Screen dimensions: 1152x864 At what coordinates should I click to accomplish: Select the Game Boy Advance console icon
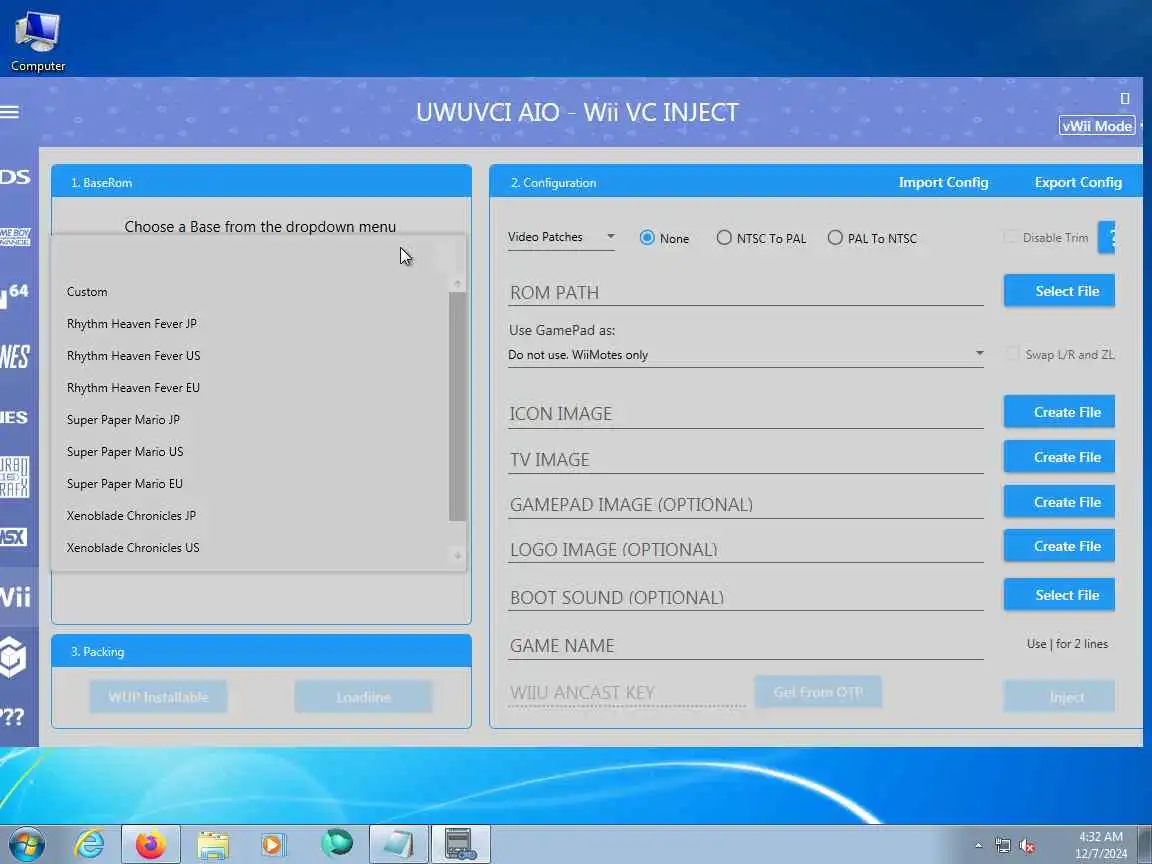click(x=15, y=237)
